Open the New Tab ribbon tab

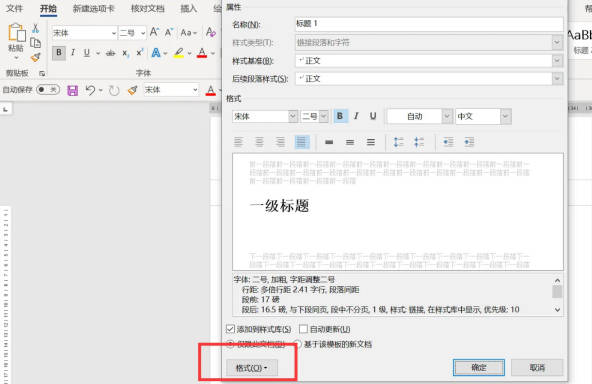click(94, 8)
